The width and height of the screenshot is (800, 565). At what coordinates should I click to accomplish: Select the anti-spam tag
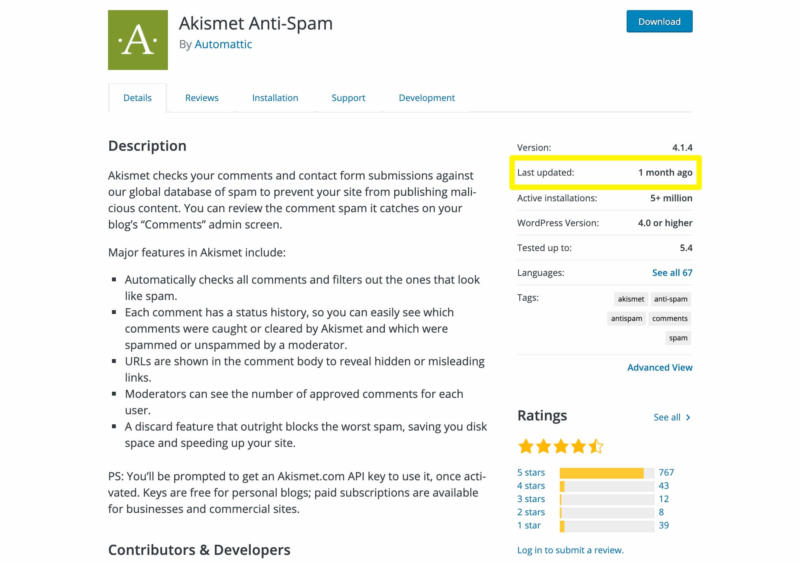pyautogui.click(x=670, y=299)
